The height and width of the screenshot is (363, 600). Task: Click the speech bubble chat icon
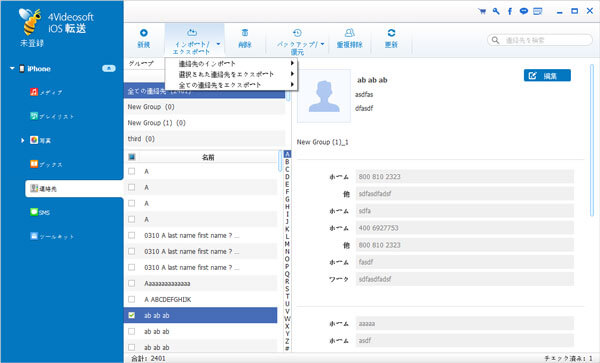tap(523, 11)
